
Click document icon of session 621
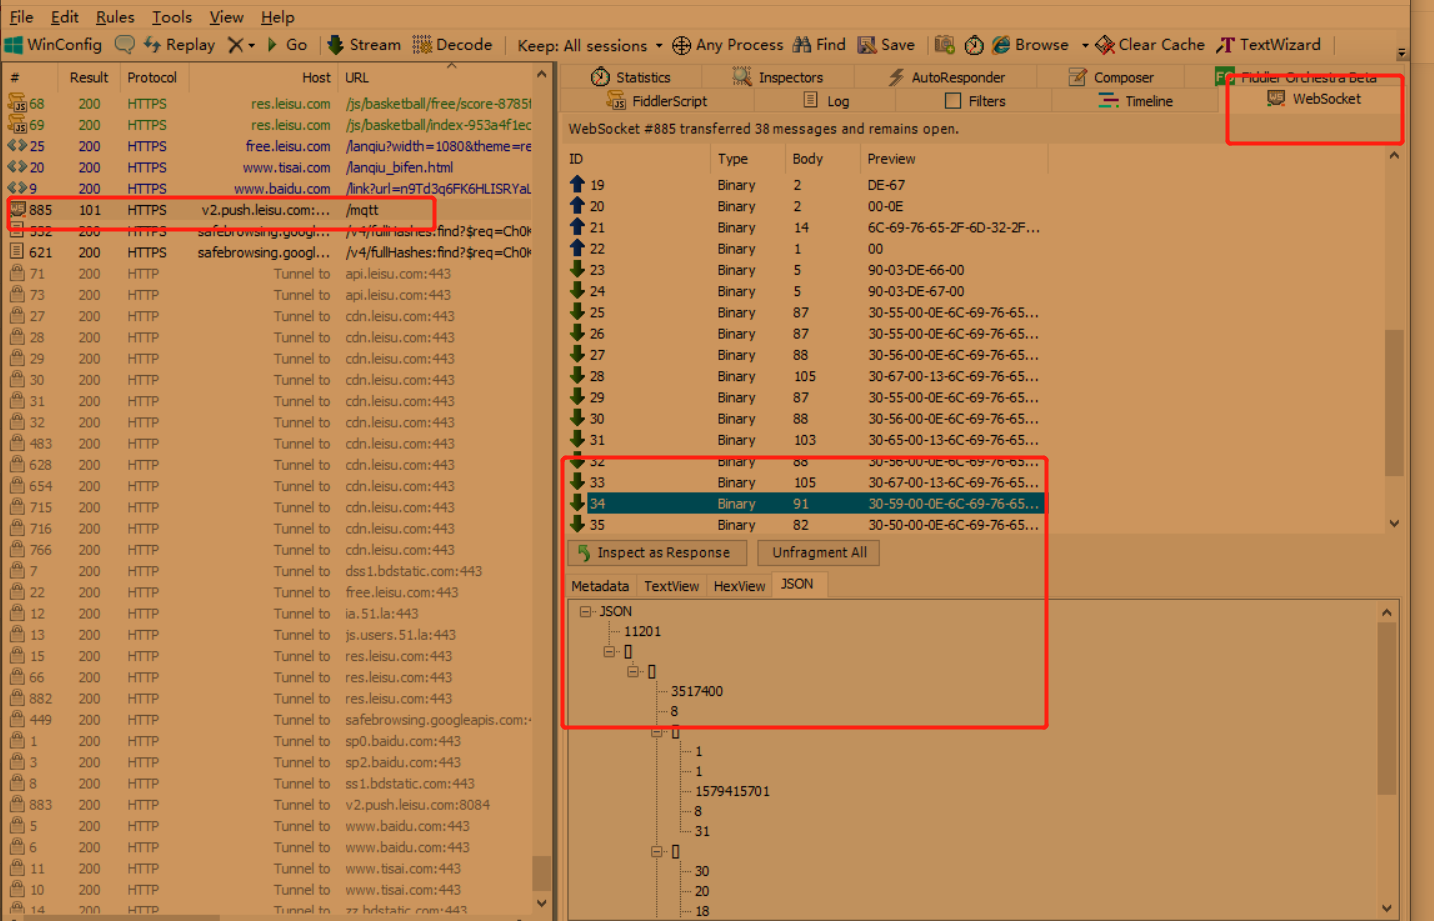point(17,252)
